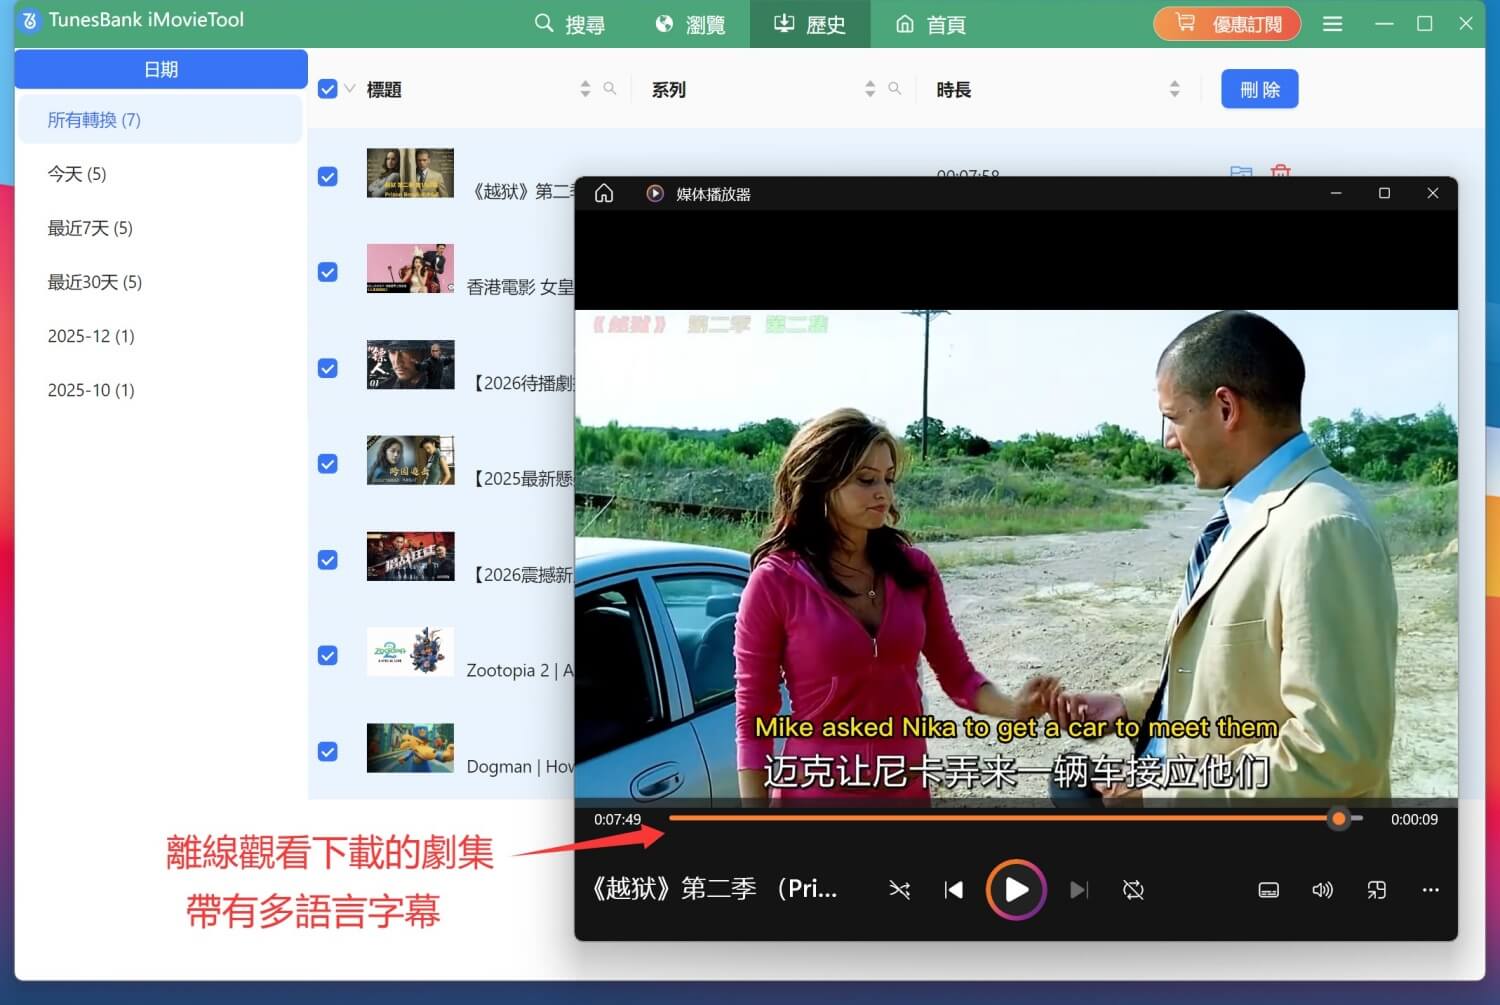Sort the list by 時長 duration

click(1176, 88)
